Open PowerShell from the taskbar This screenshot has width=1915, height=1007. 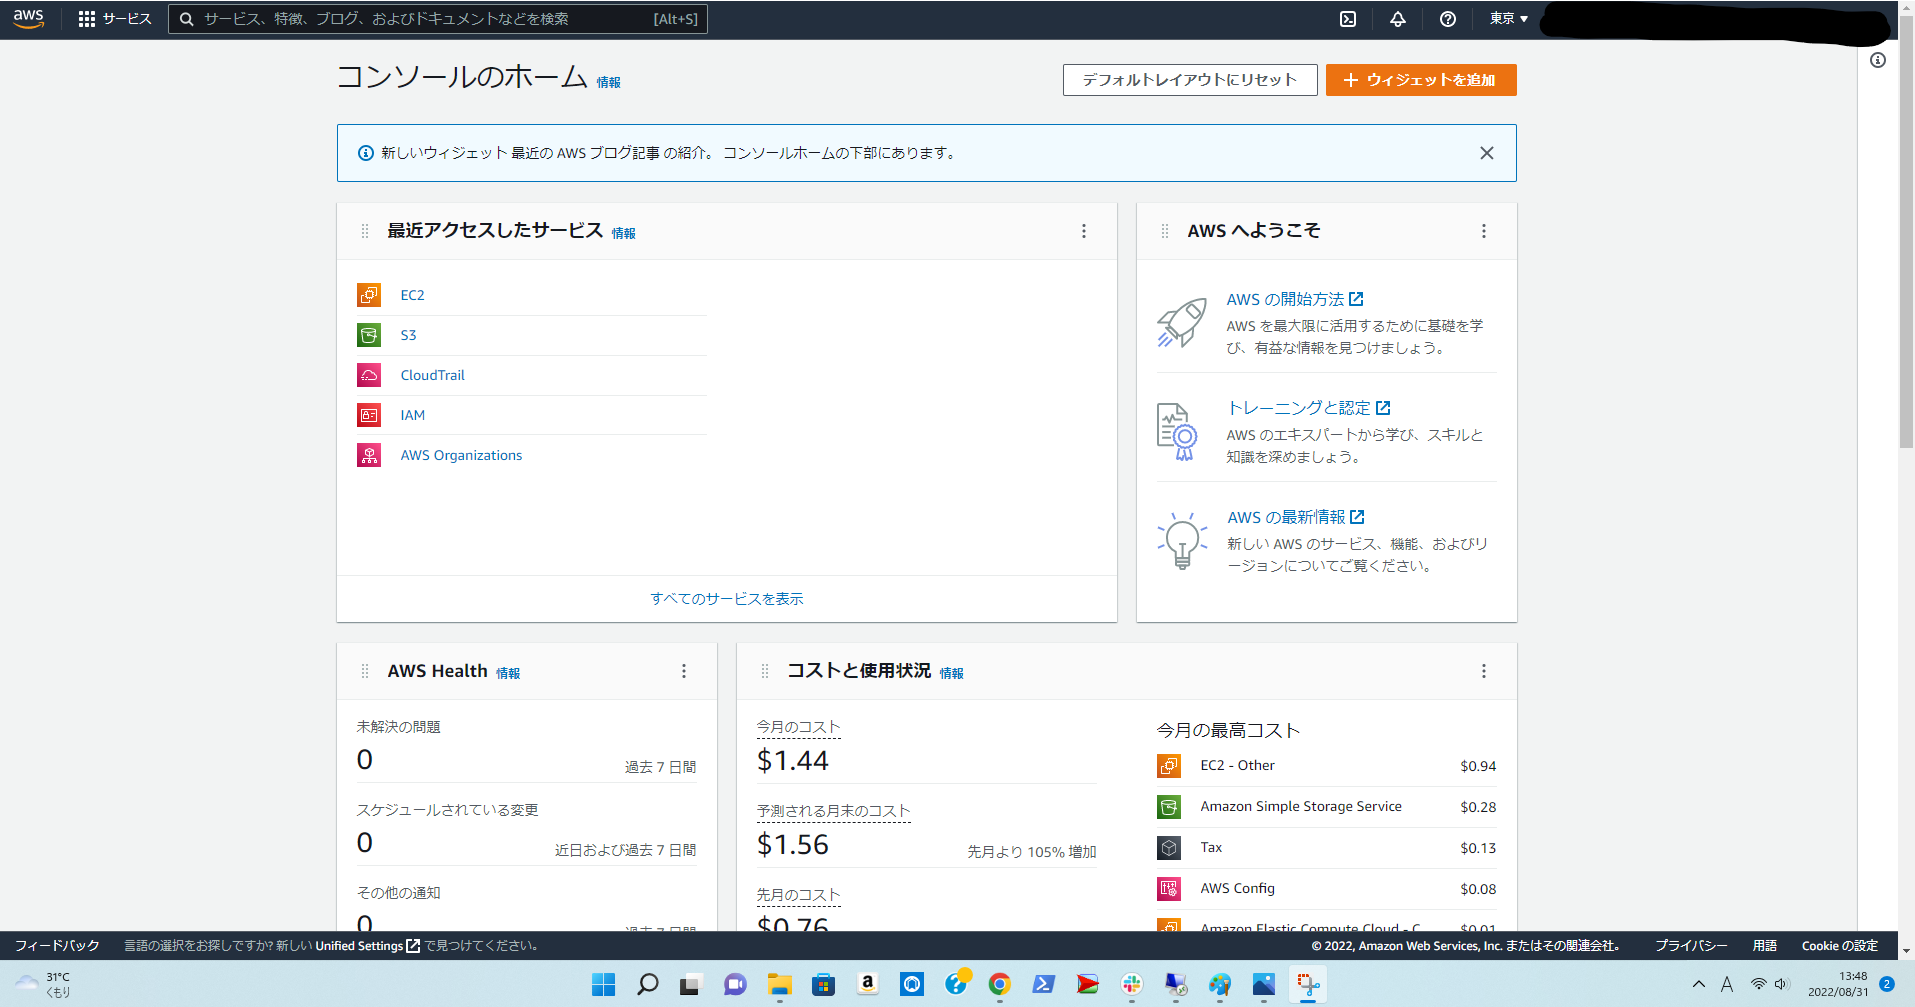(x=1044, y=985)
